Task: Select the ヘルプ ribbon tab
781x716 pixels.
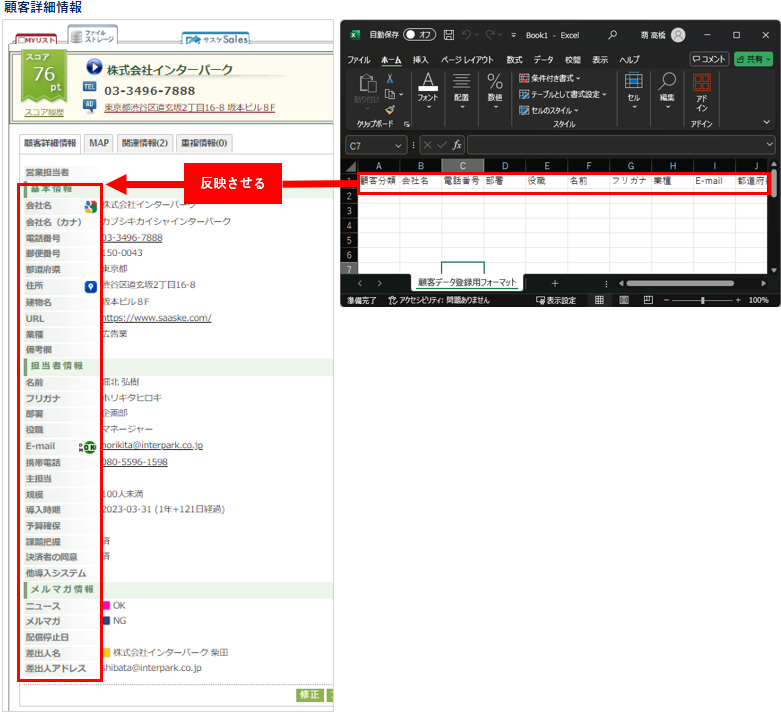Action: click(x=630, y=60)
